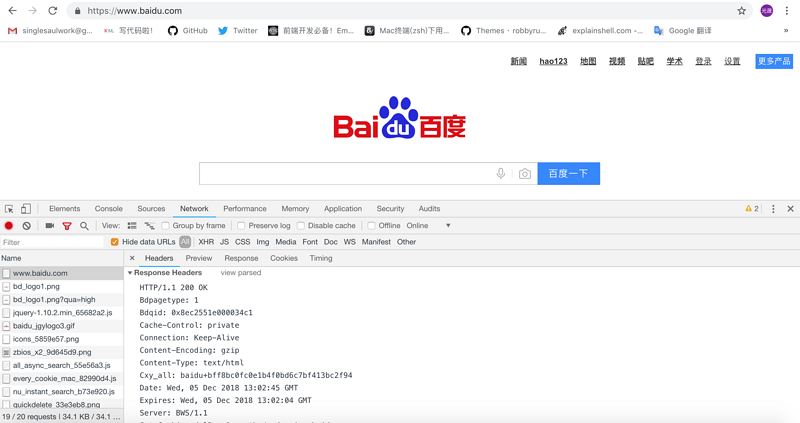Open the GitHub bookmark
Image resolution: width=800 pixels, height=423 pixels.
coord(188,31)
